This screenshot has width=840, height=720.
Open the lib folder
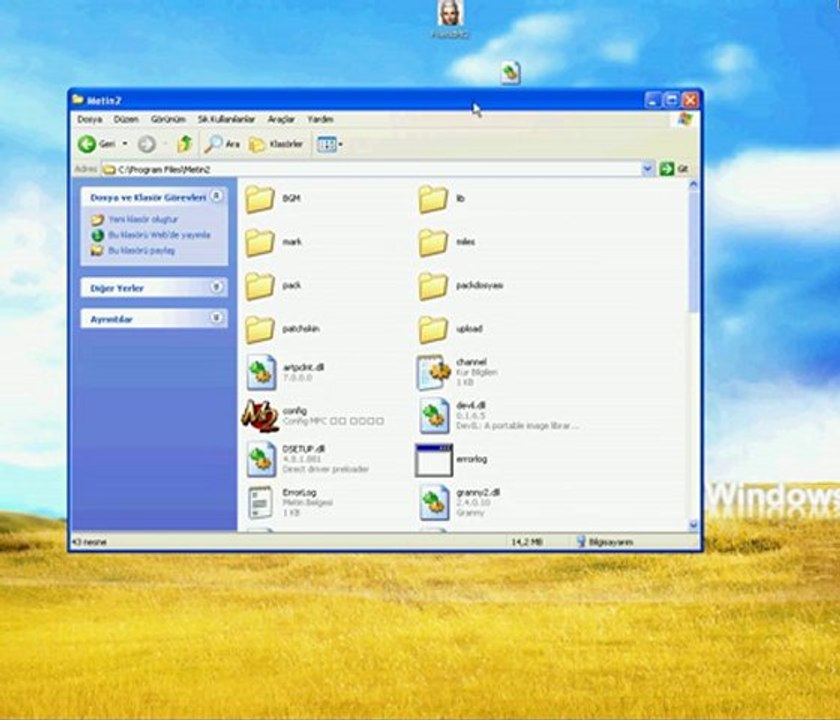433,199
